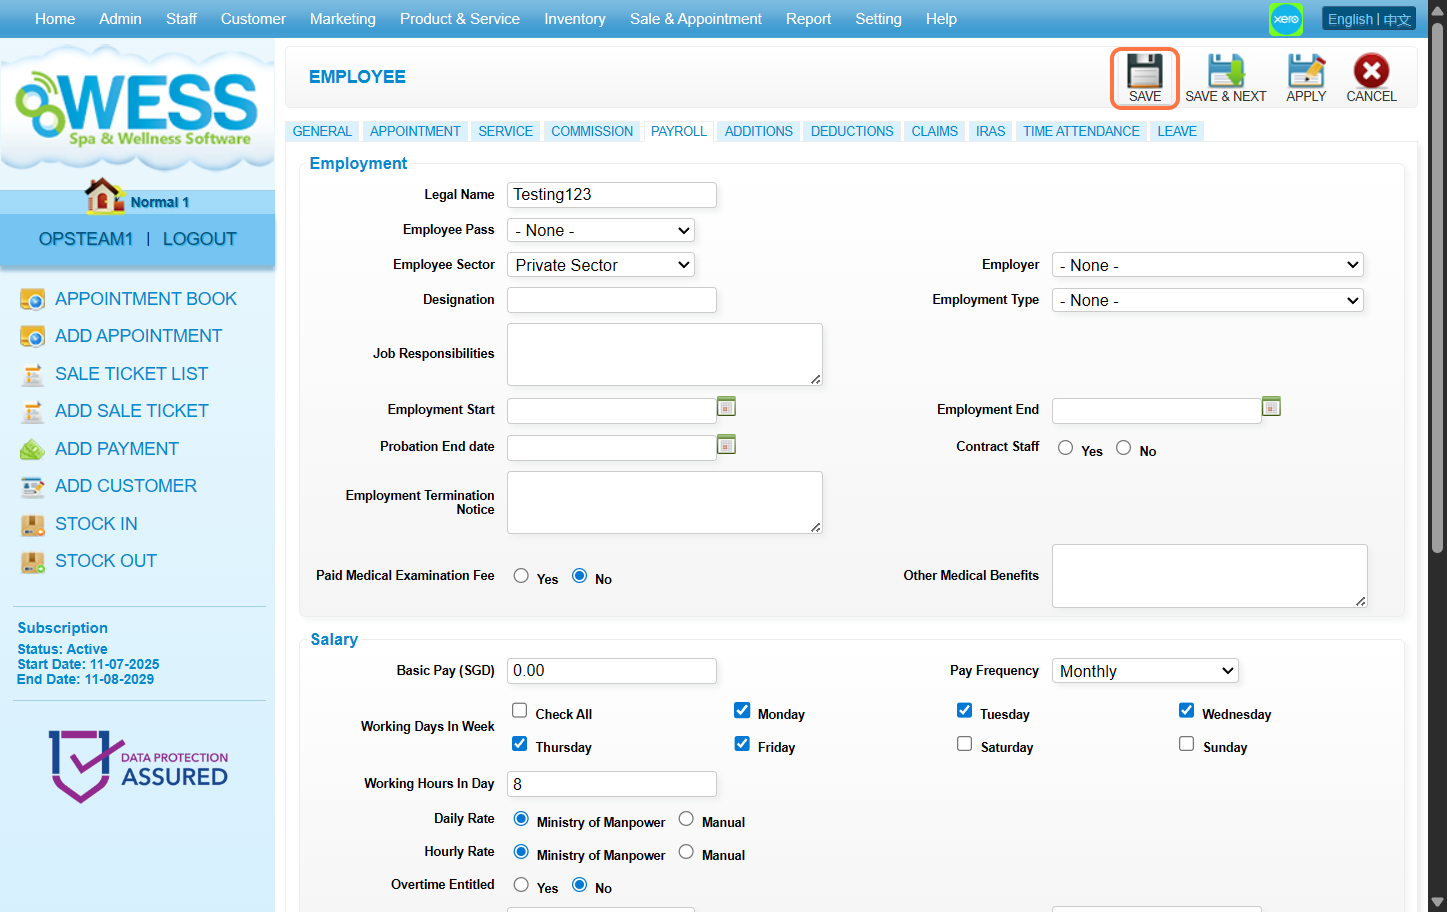Open the Inventory menu

click(x=574, y=19)
